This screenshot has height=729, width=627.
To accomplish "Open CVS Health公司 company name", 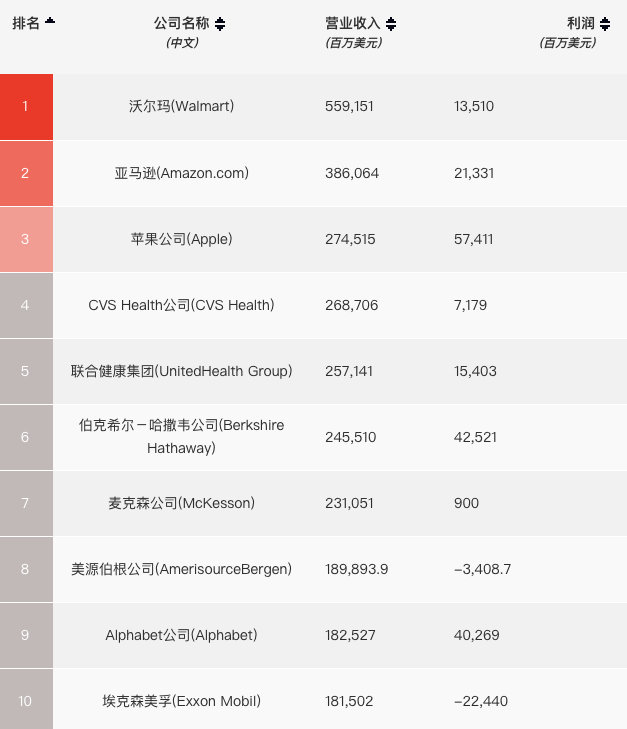I will pyautogui.click(x=182, y=305).
